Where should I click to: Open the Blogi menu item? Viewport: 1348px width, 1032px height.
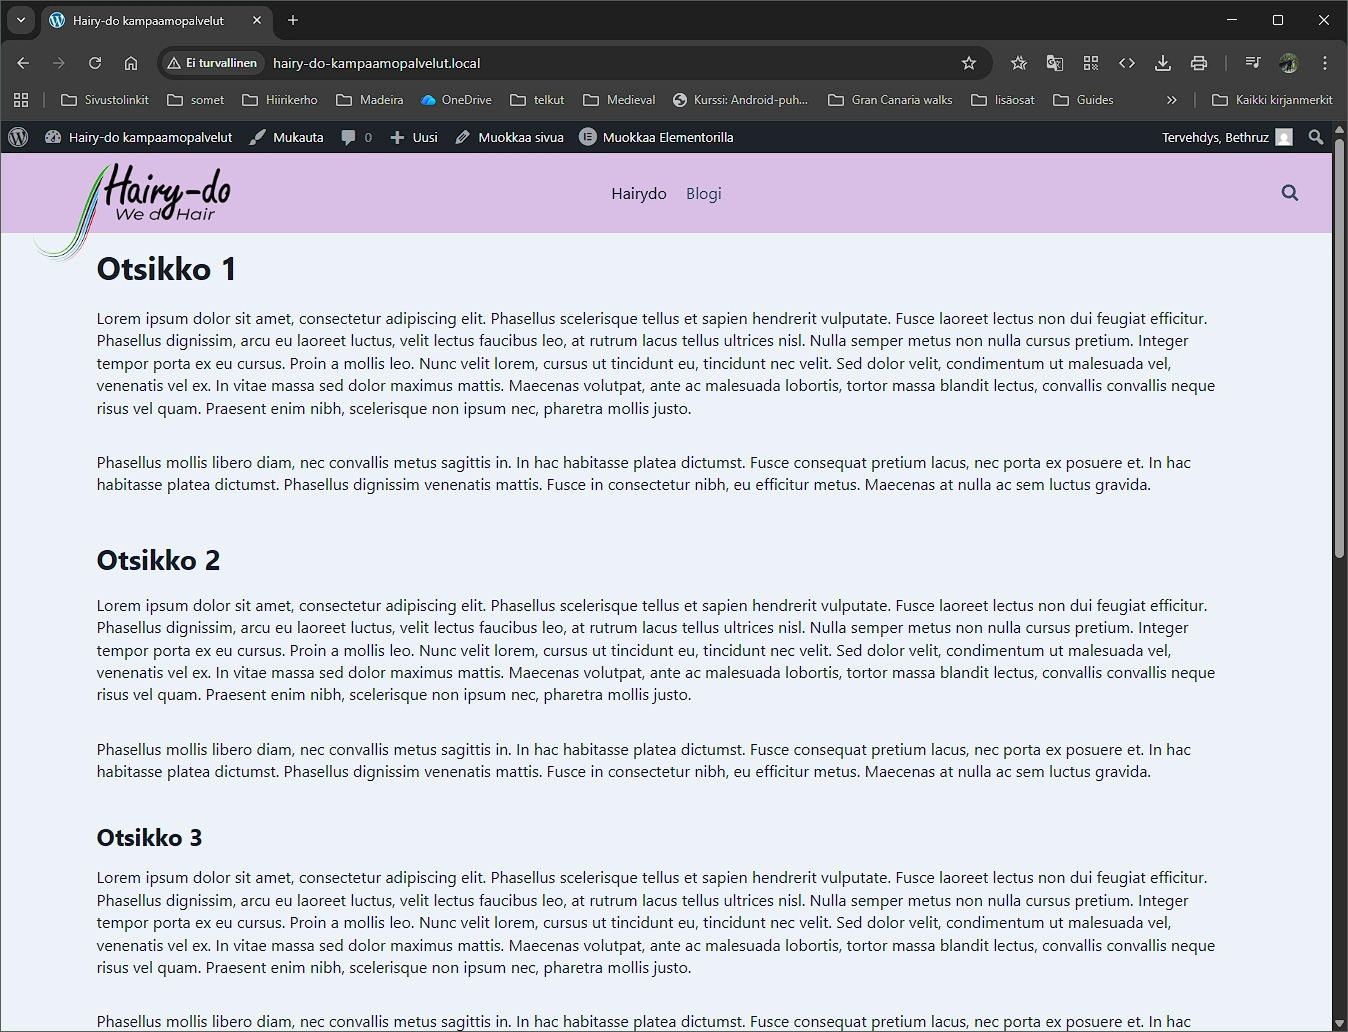click(x=703, y=194)
